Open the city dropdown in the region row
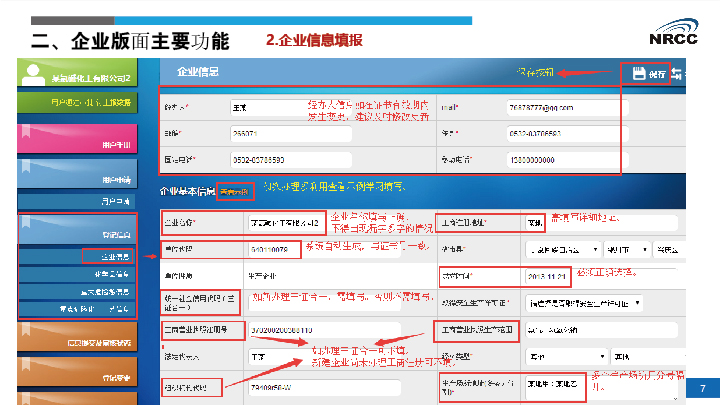The width and height of the screenshot is (720, 405). point(615,249)
